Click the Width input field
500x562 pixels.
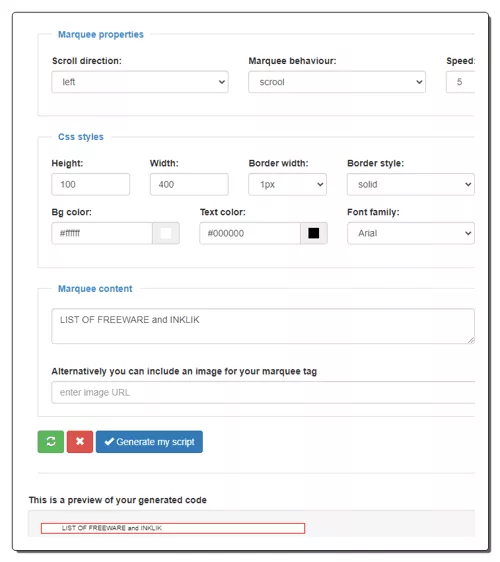click(189, 184)
